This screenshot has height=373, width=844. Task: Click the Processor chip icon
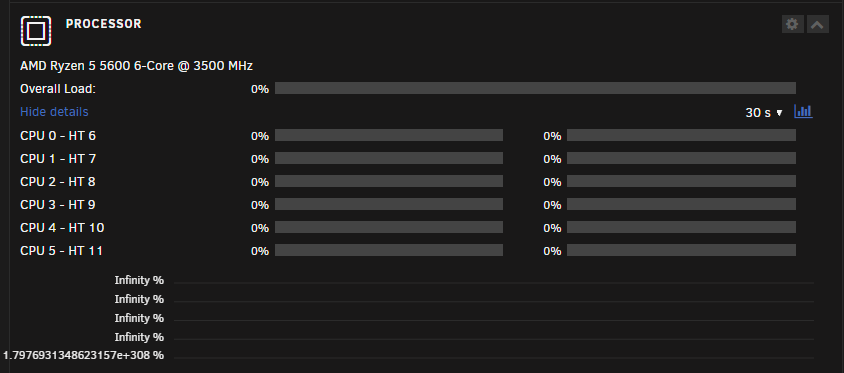tap(36, 31)
